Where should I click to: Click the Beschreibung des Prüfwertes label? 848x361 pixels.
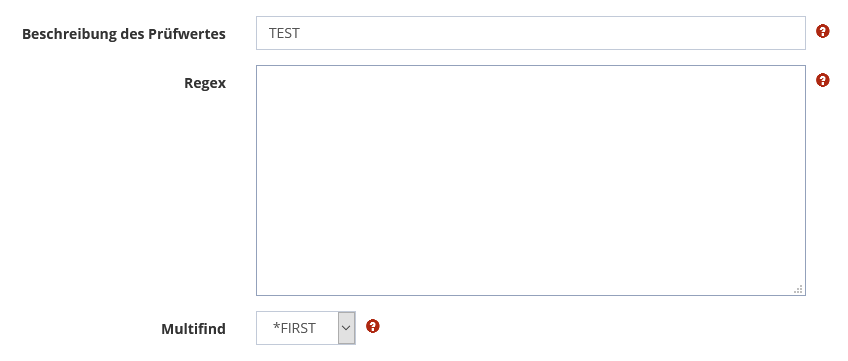click(124, 34)
